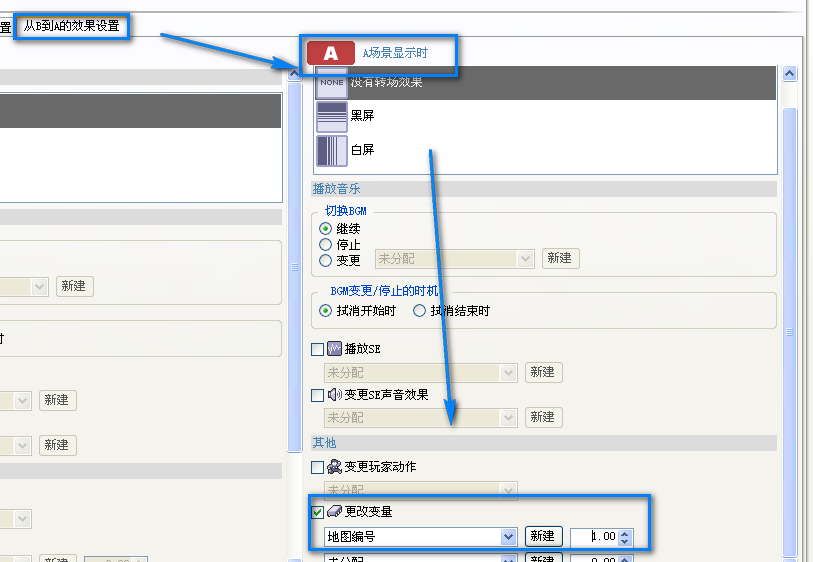Image resolution: width=813 pixels, height=562 pixels.
Task: Uncheck the 更改变量 checkbox
Action: point(317,512)
